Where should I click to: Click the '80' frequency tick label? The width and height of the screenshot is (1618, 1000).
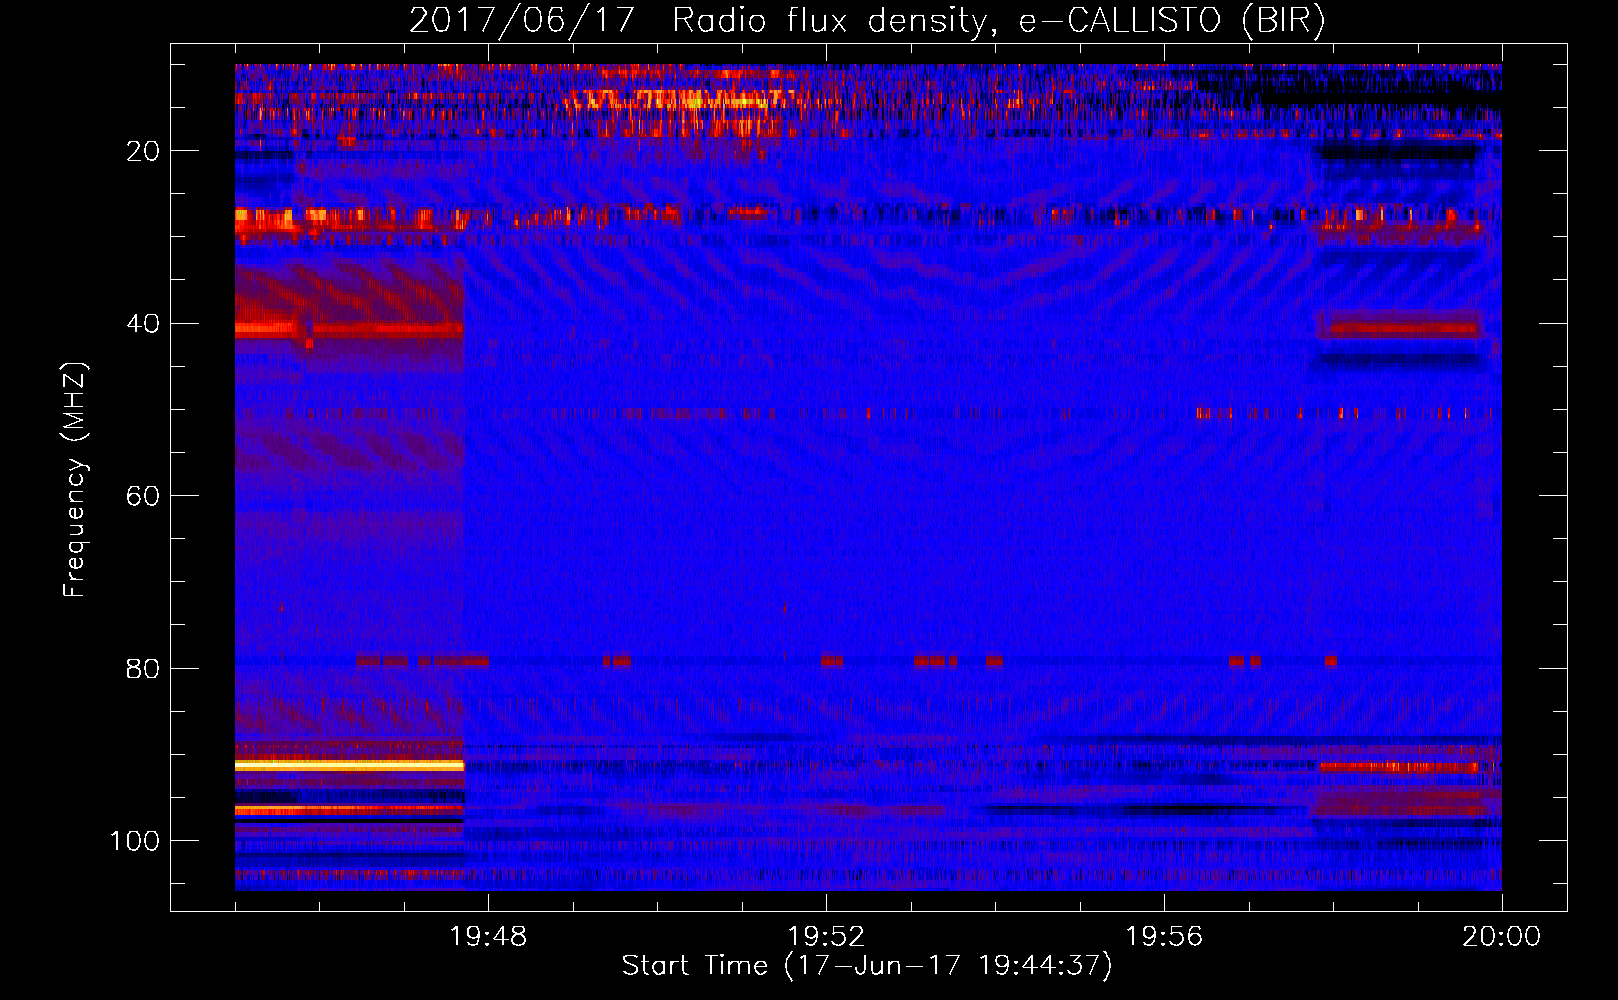(143, 668)
